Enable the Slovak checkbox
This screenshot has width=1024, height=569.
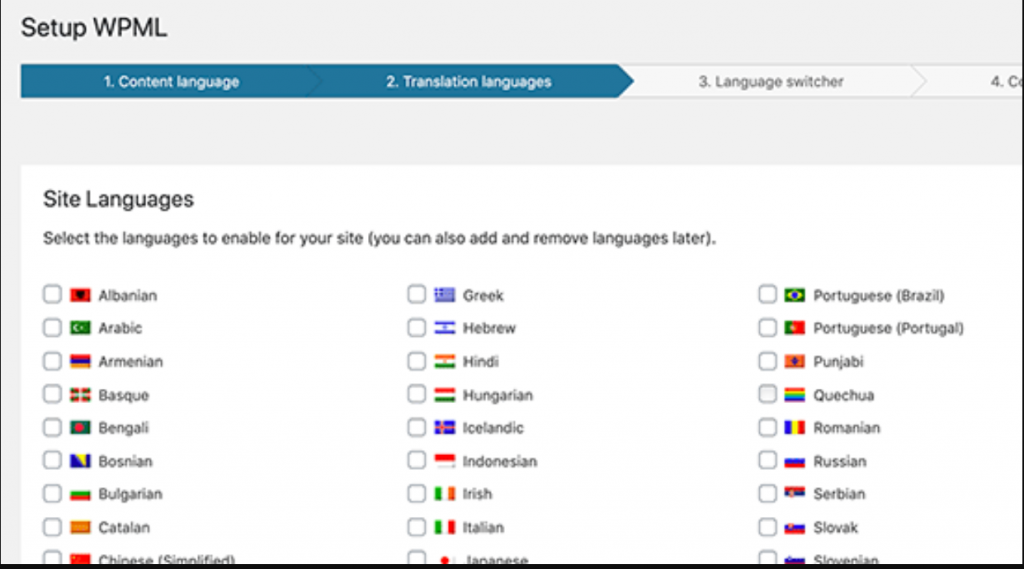tap(767, 527)
